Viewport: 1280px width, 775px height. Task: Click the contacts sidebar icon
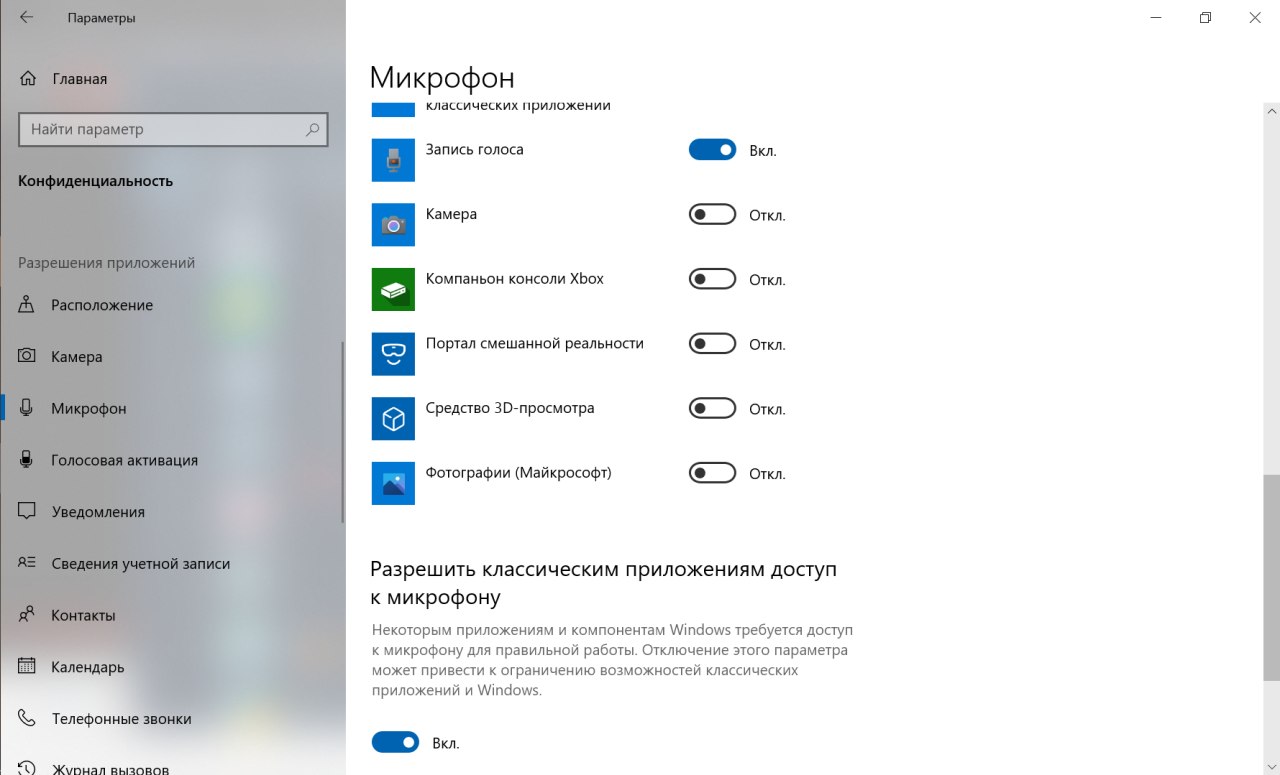27,615
